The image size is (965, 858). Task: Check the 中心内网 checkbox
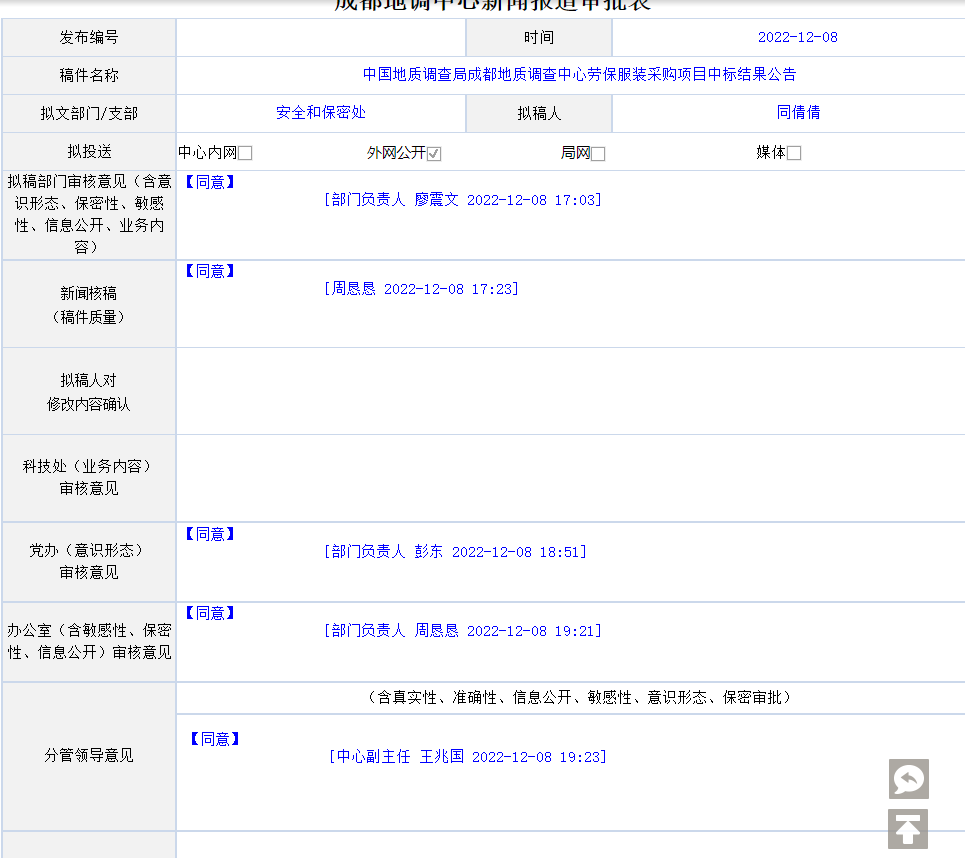[x=245, y=154]
